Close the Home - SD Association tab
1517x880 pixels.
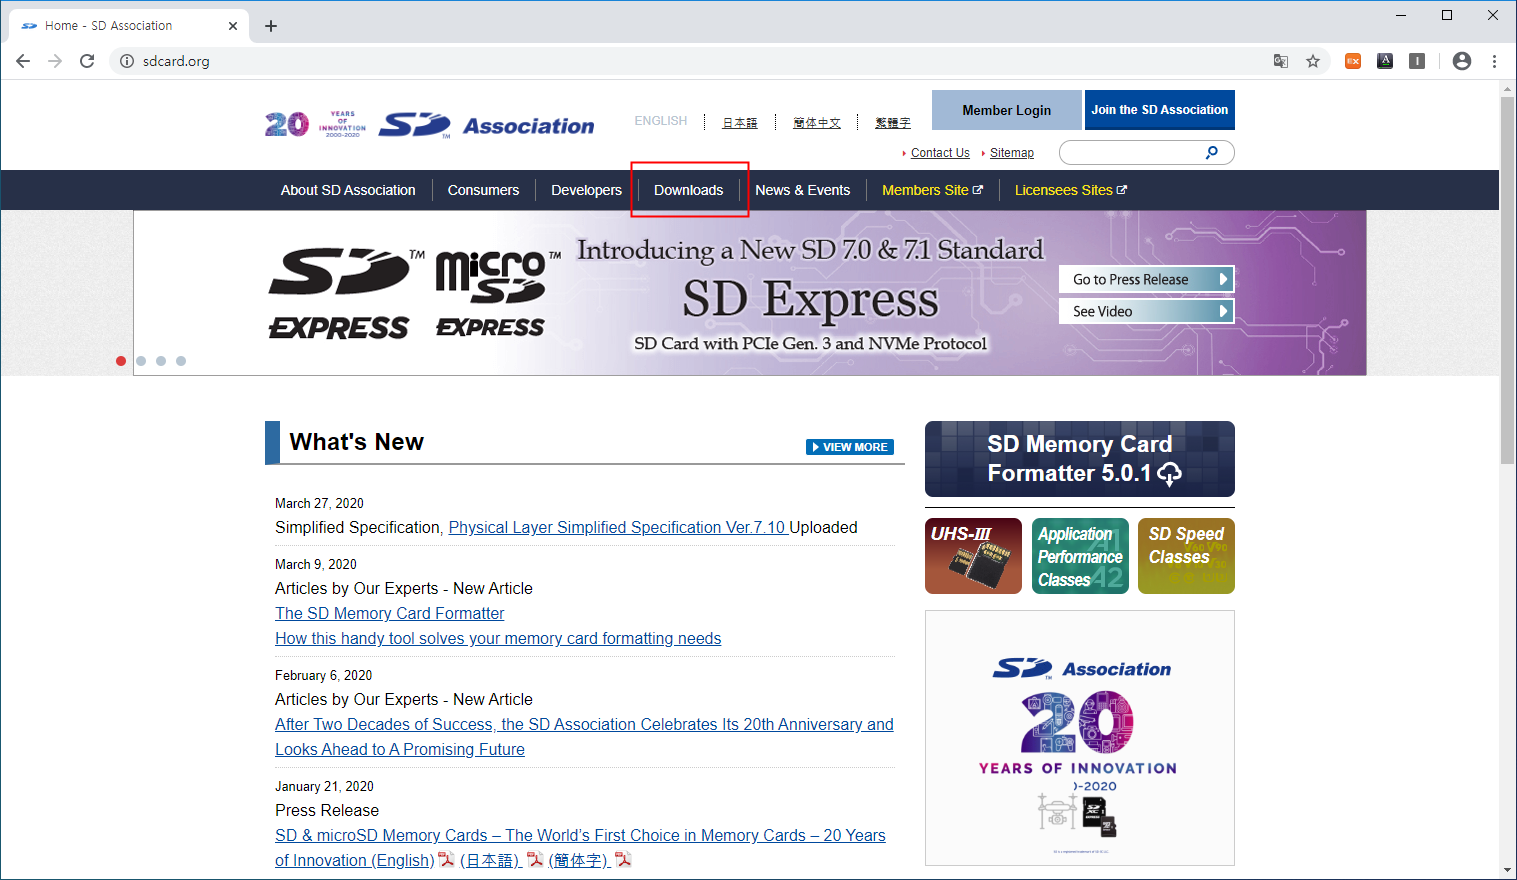pyautogui.click(x=233, y=26)
